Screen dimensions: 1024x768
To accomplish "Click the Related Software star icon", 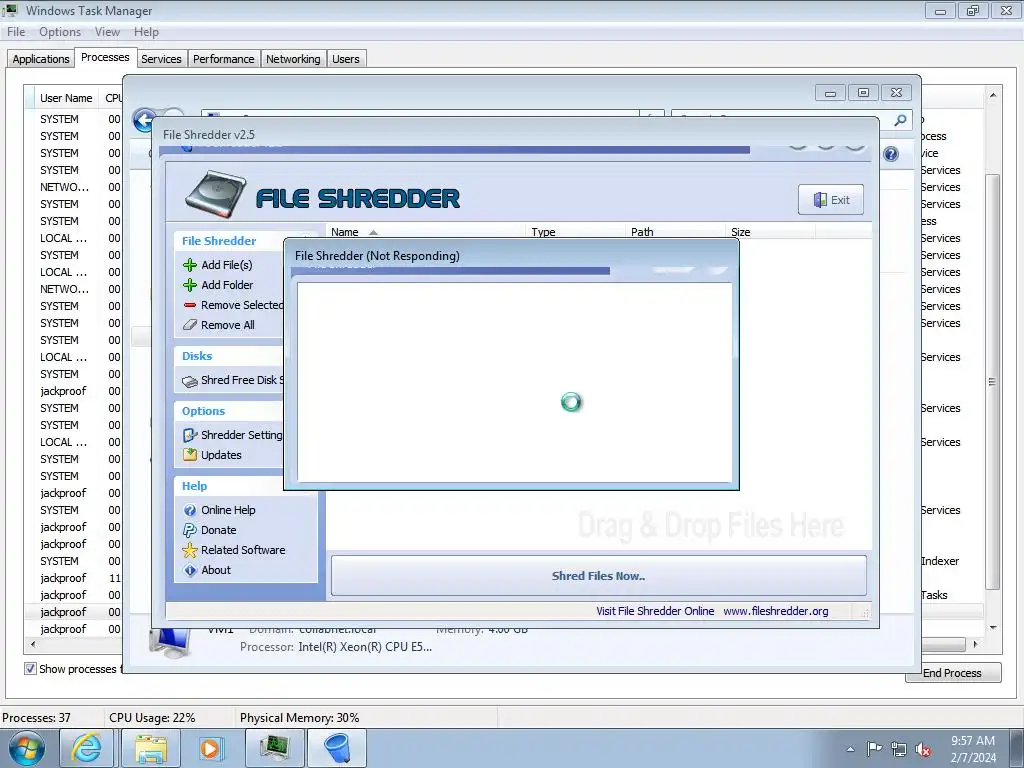I will tap(189, 550).
